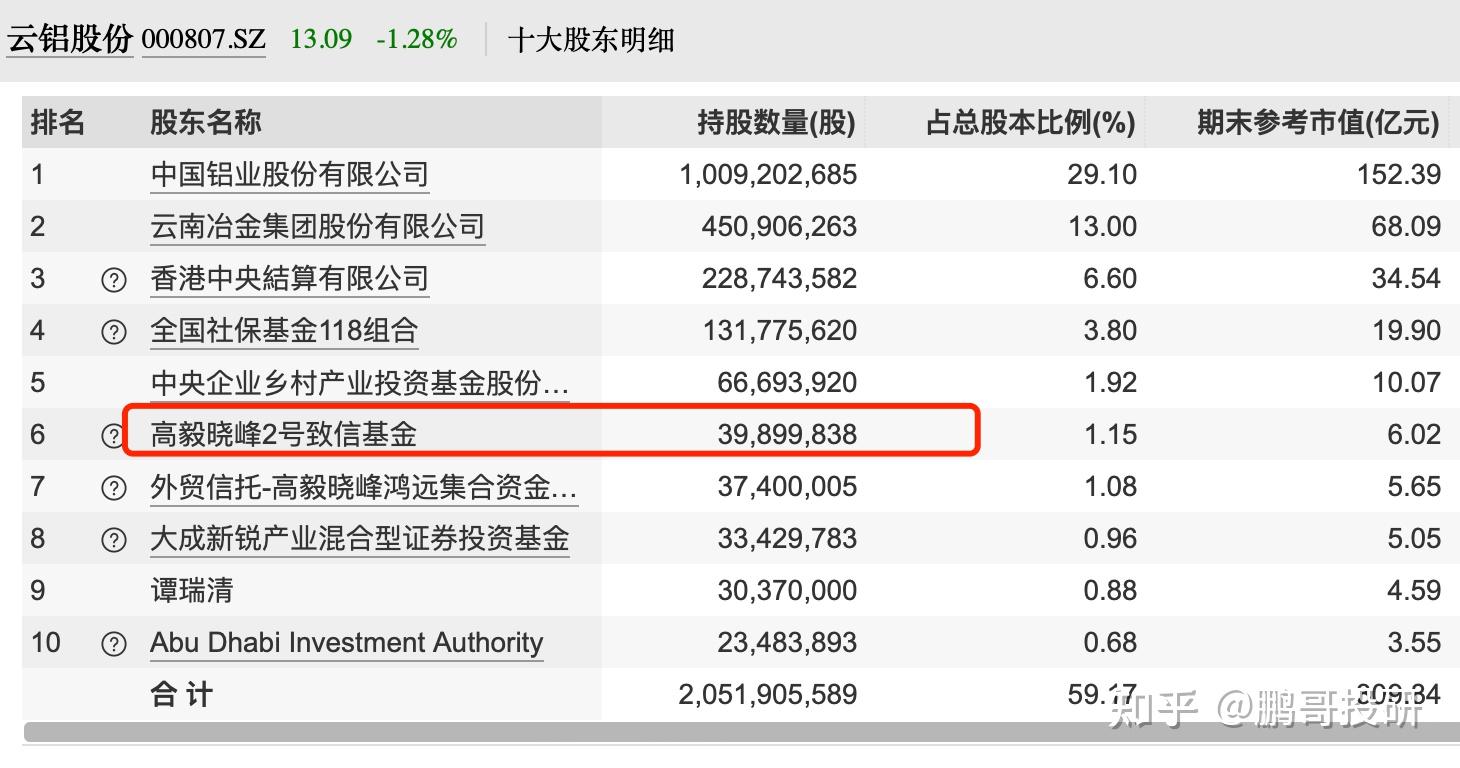The width and height of the screenshot is (1460, 768).
Task: Open shareholder Abu Dhabi Investment Authority
Action: (347, 643)
